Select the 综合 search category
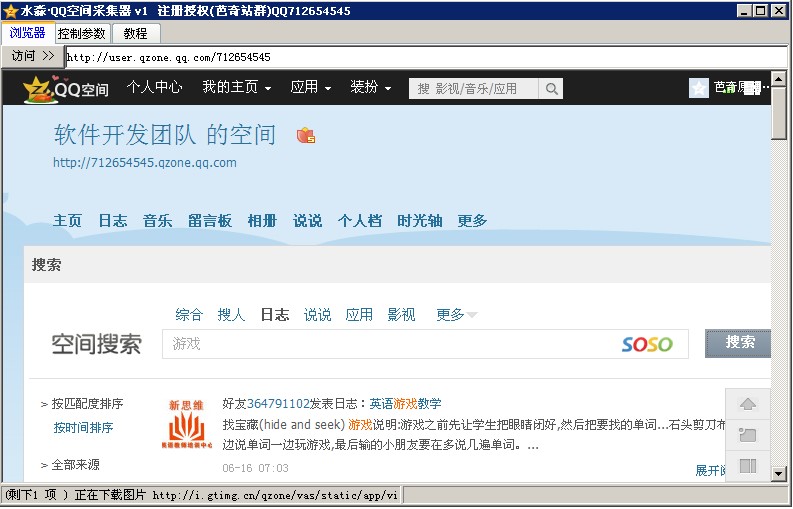 click(x=189, y=315)
